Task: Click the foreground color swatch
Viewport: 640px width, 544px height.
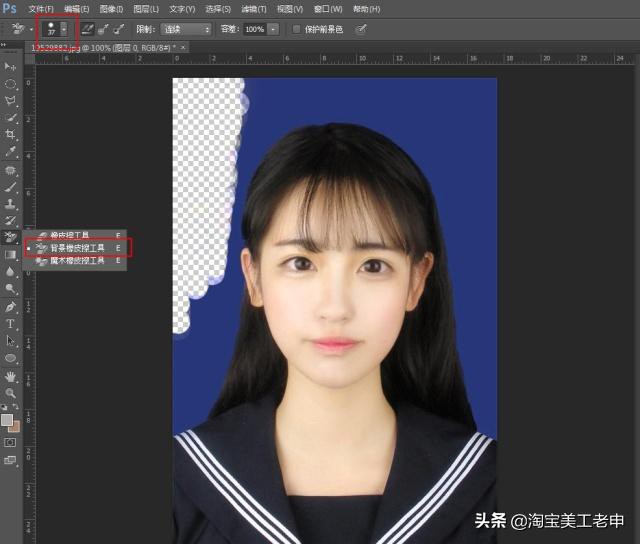Action: point(7,420)
